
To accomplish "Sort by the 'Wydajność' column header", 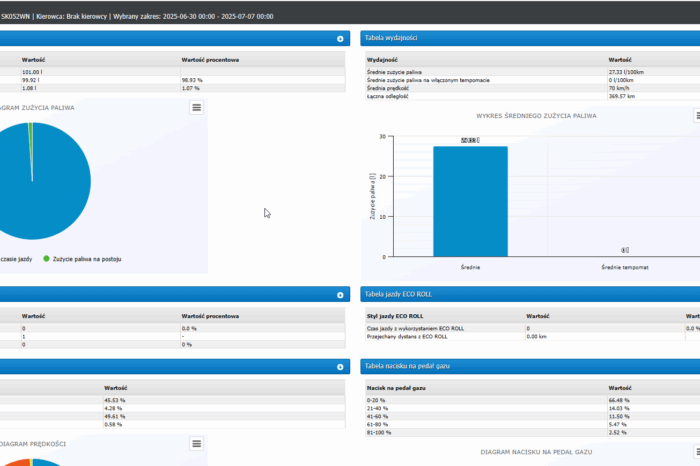I will pyautogui.click(x=387, y=60).
